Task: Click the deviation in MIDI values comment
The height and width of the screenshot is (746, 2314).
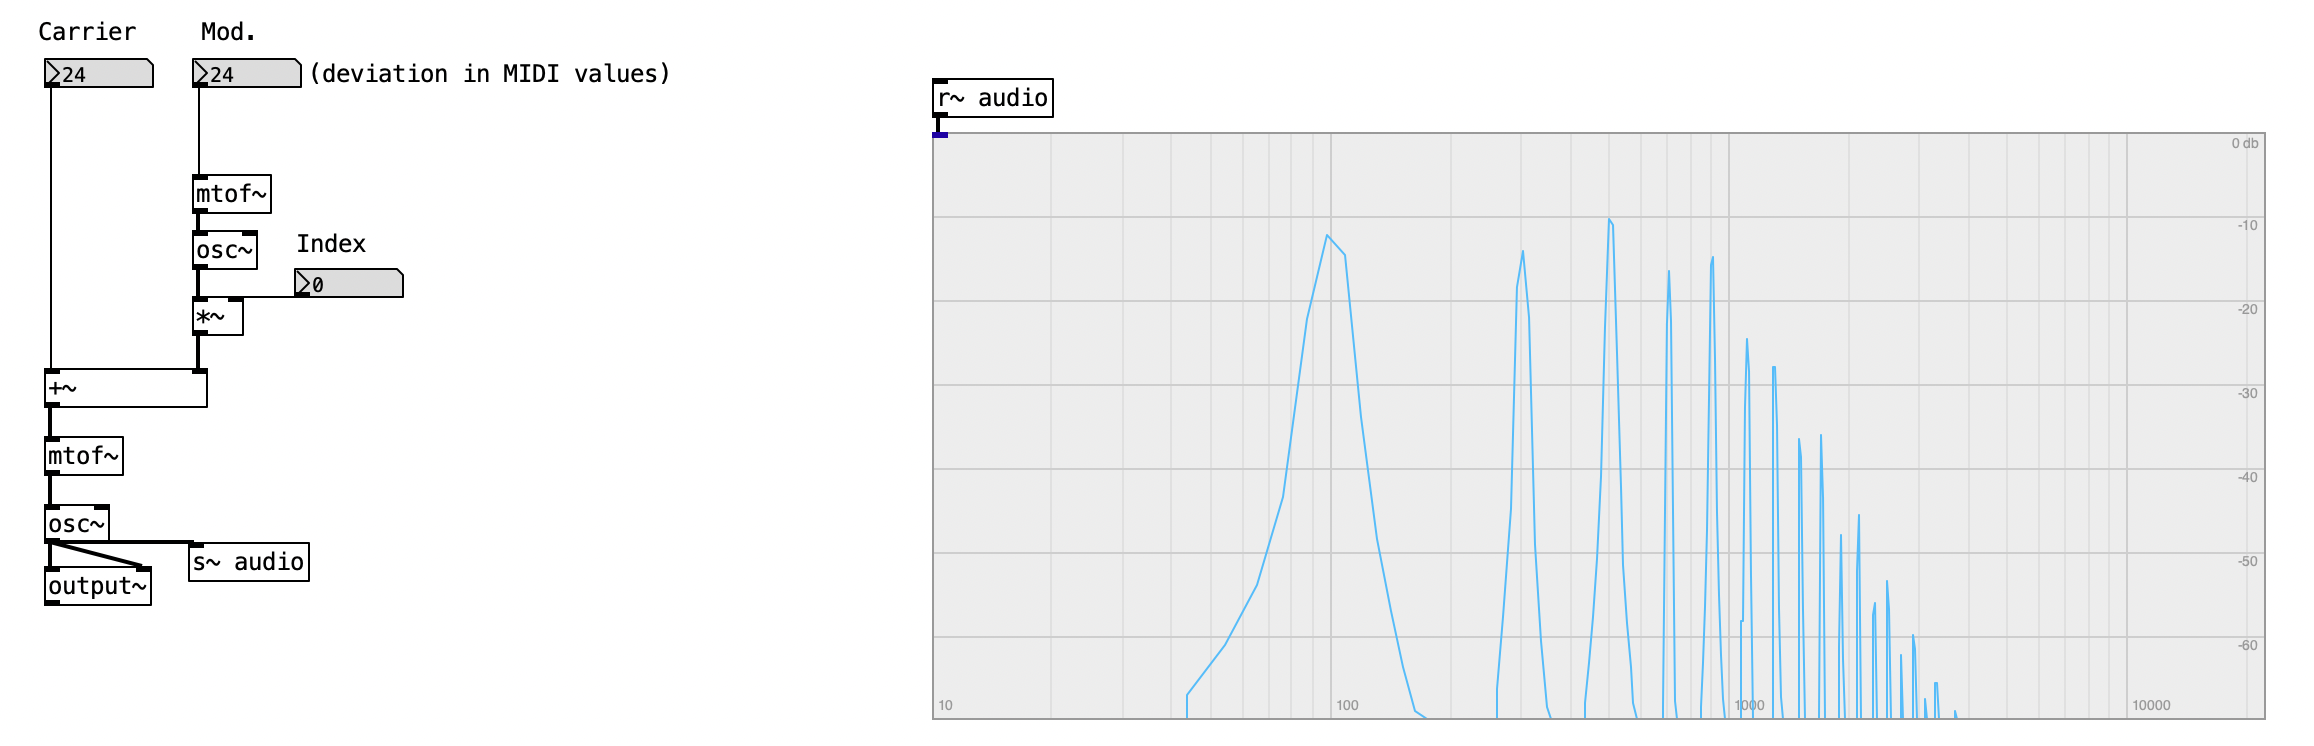Action: click(x=490, y=74)
